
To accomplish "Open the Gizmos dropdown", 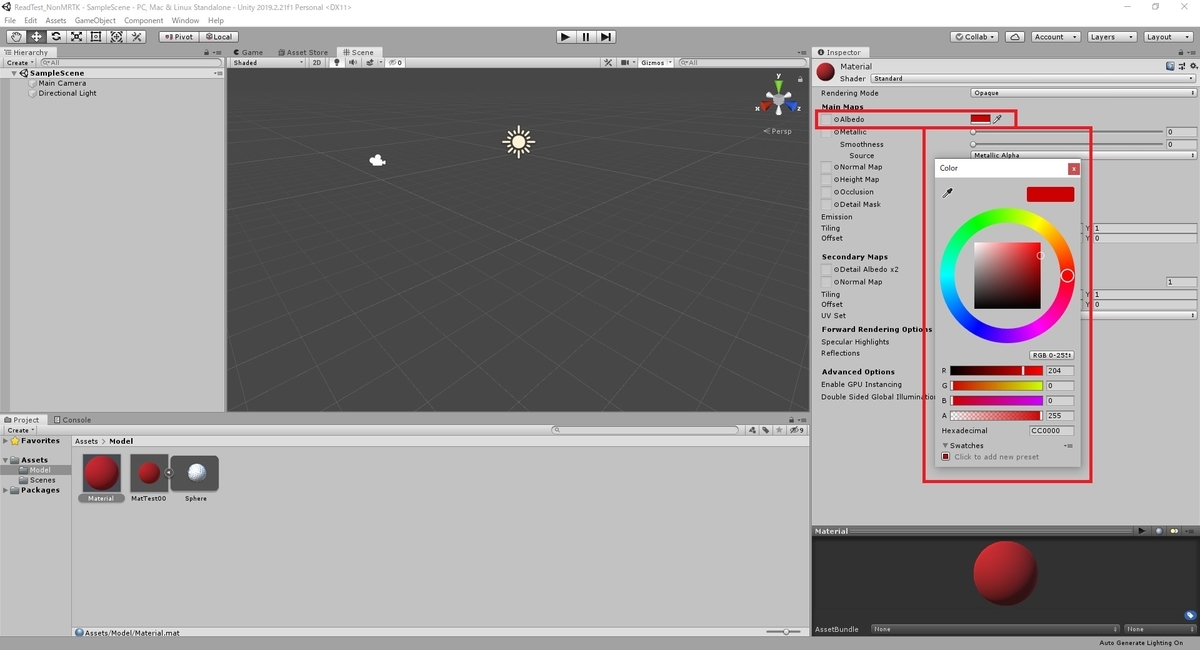I will pos(655,62).
